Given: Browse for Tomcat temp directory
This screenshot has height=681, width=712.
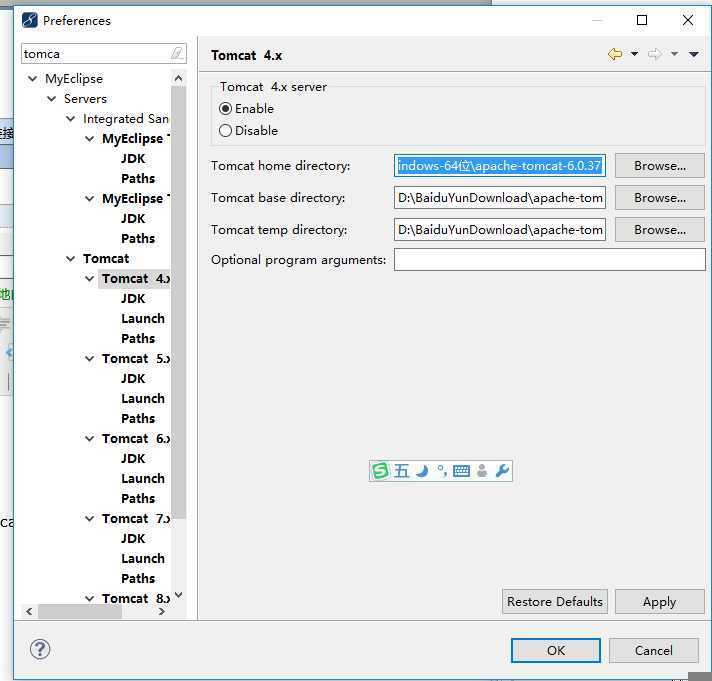Looking at the screenshot, I should pyautogui.click(x=659, y=230).
